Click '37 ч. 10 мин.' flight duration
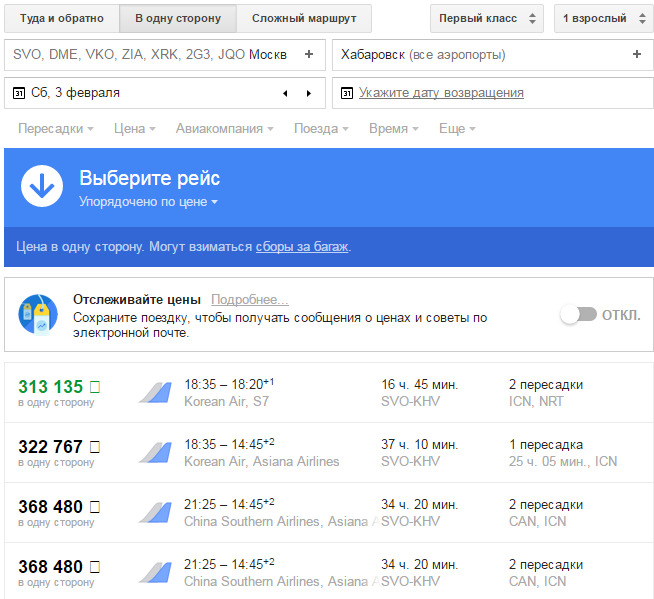The width and height of the screenshot is (654, 599). coord(420,445)
